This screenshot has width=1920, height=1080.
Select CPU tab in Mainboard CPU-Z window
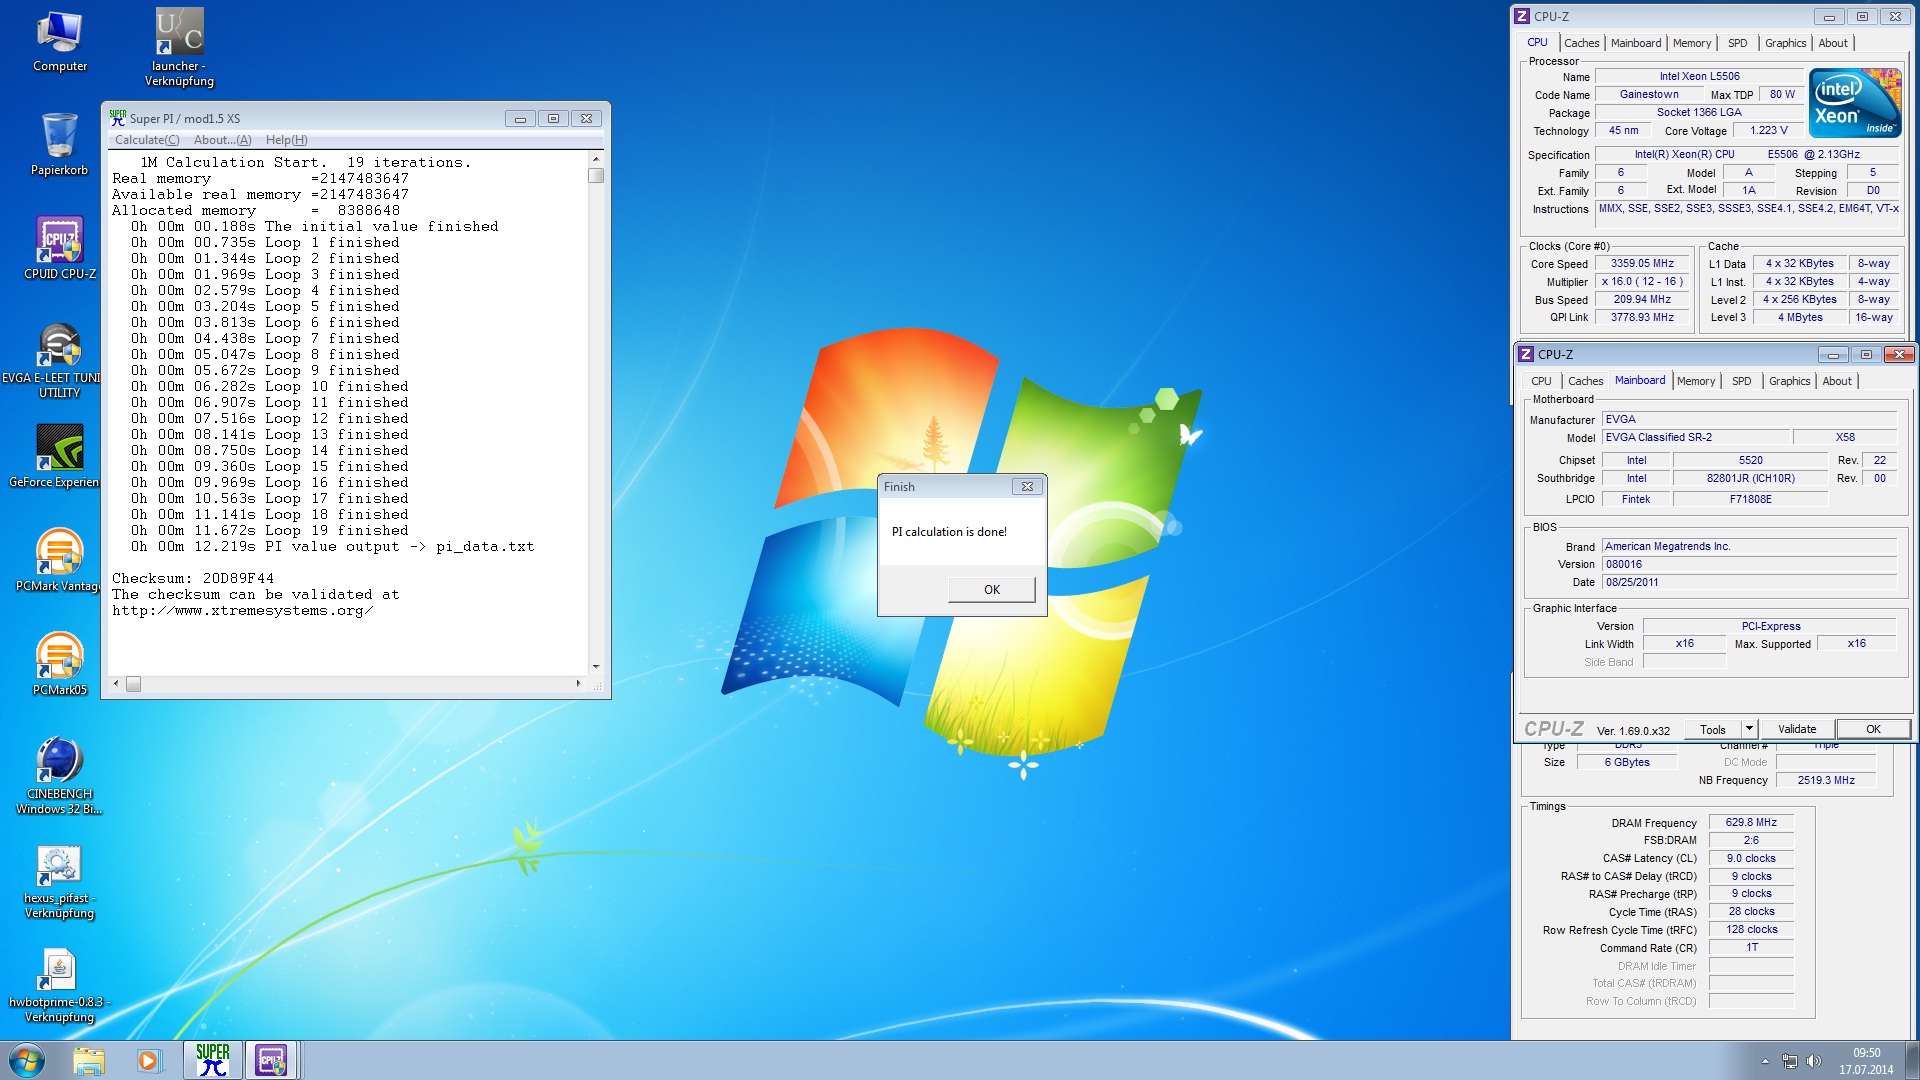click(x=1541, y=381)
